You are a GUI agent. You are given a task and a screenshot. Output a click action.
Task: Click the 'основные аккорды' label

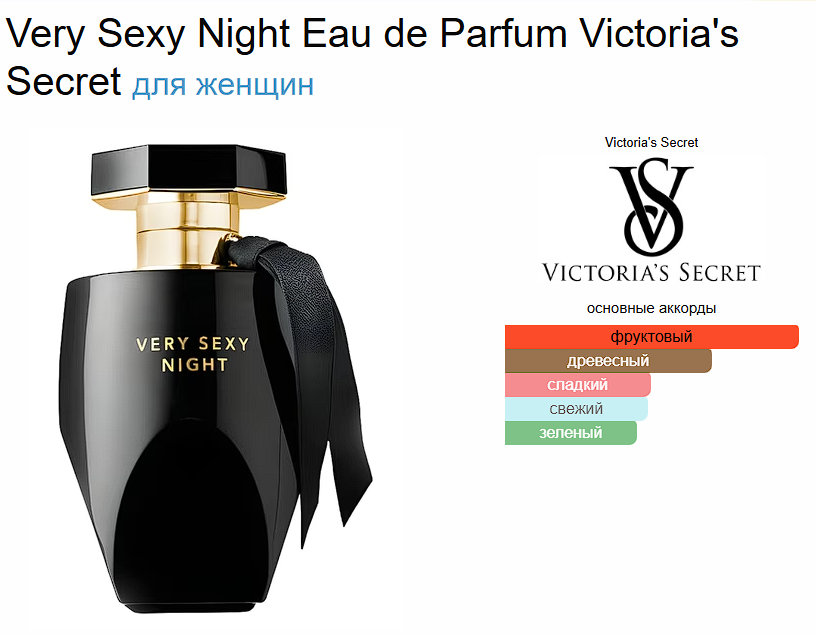[651, 308]
